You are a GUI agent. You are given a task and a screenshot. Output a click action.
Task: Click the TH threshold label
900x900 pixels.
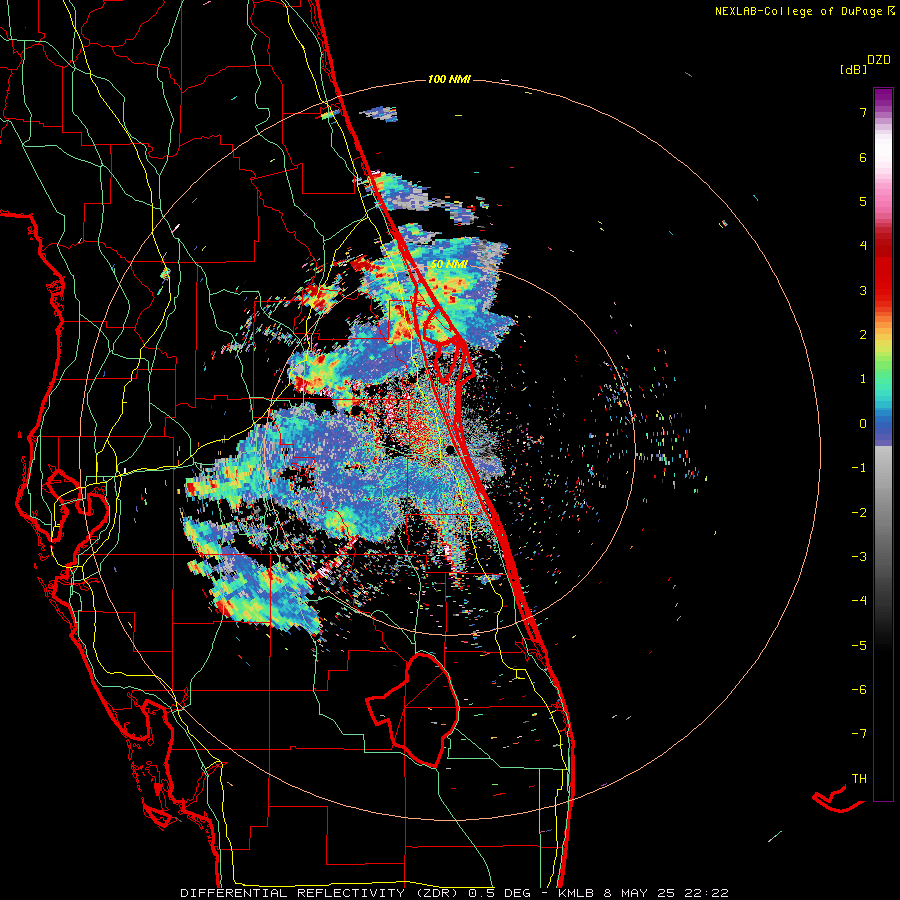859,778
